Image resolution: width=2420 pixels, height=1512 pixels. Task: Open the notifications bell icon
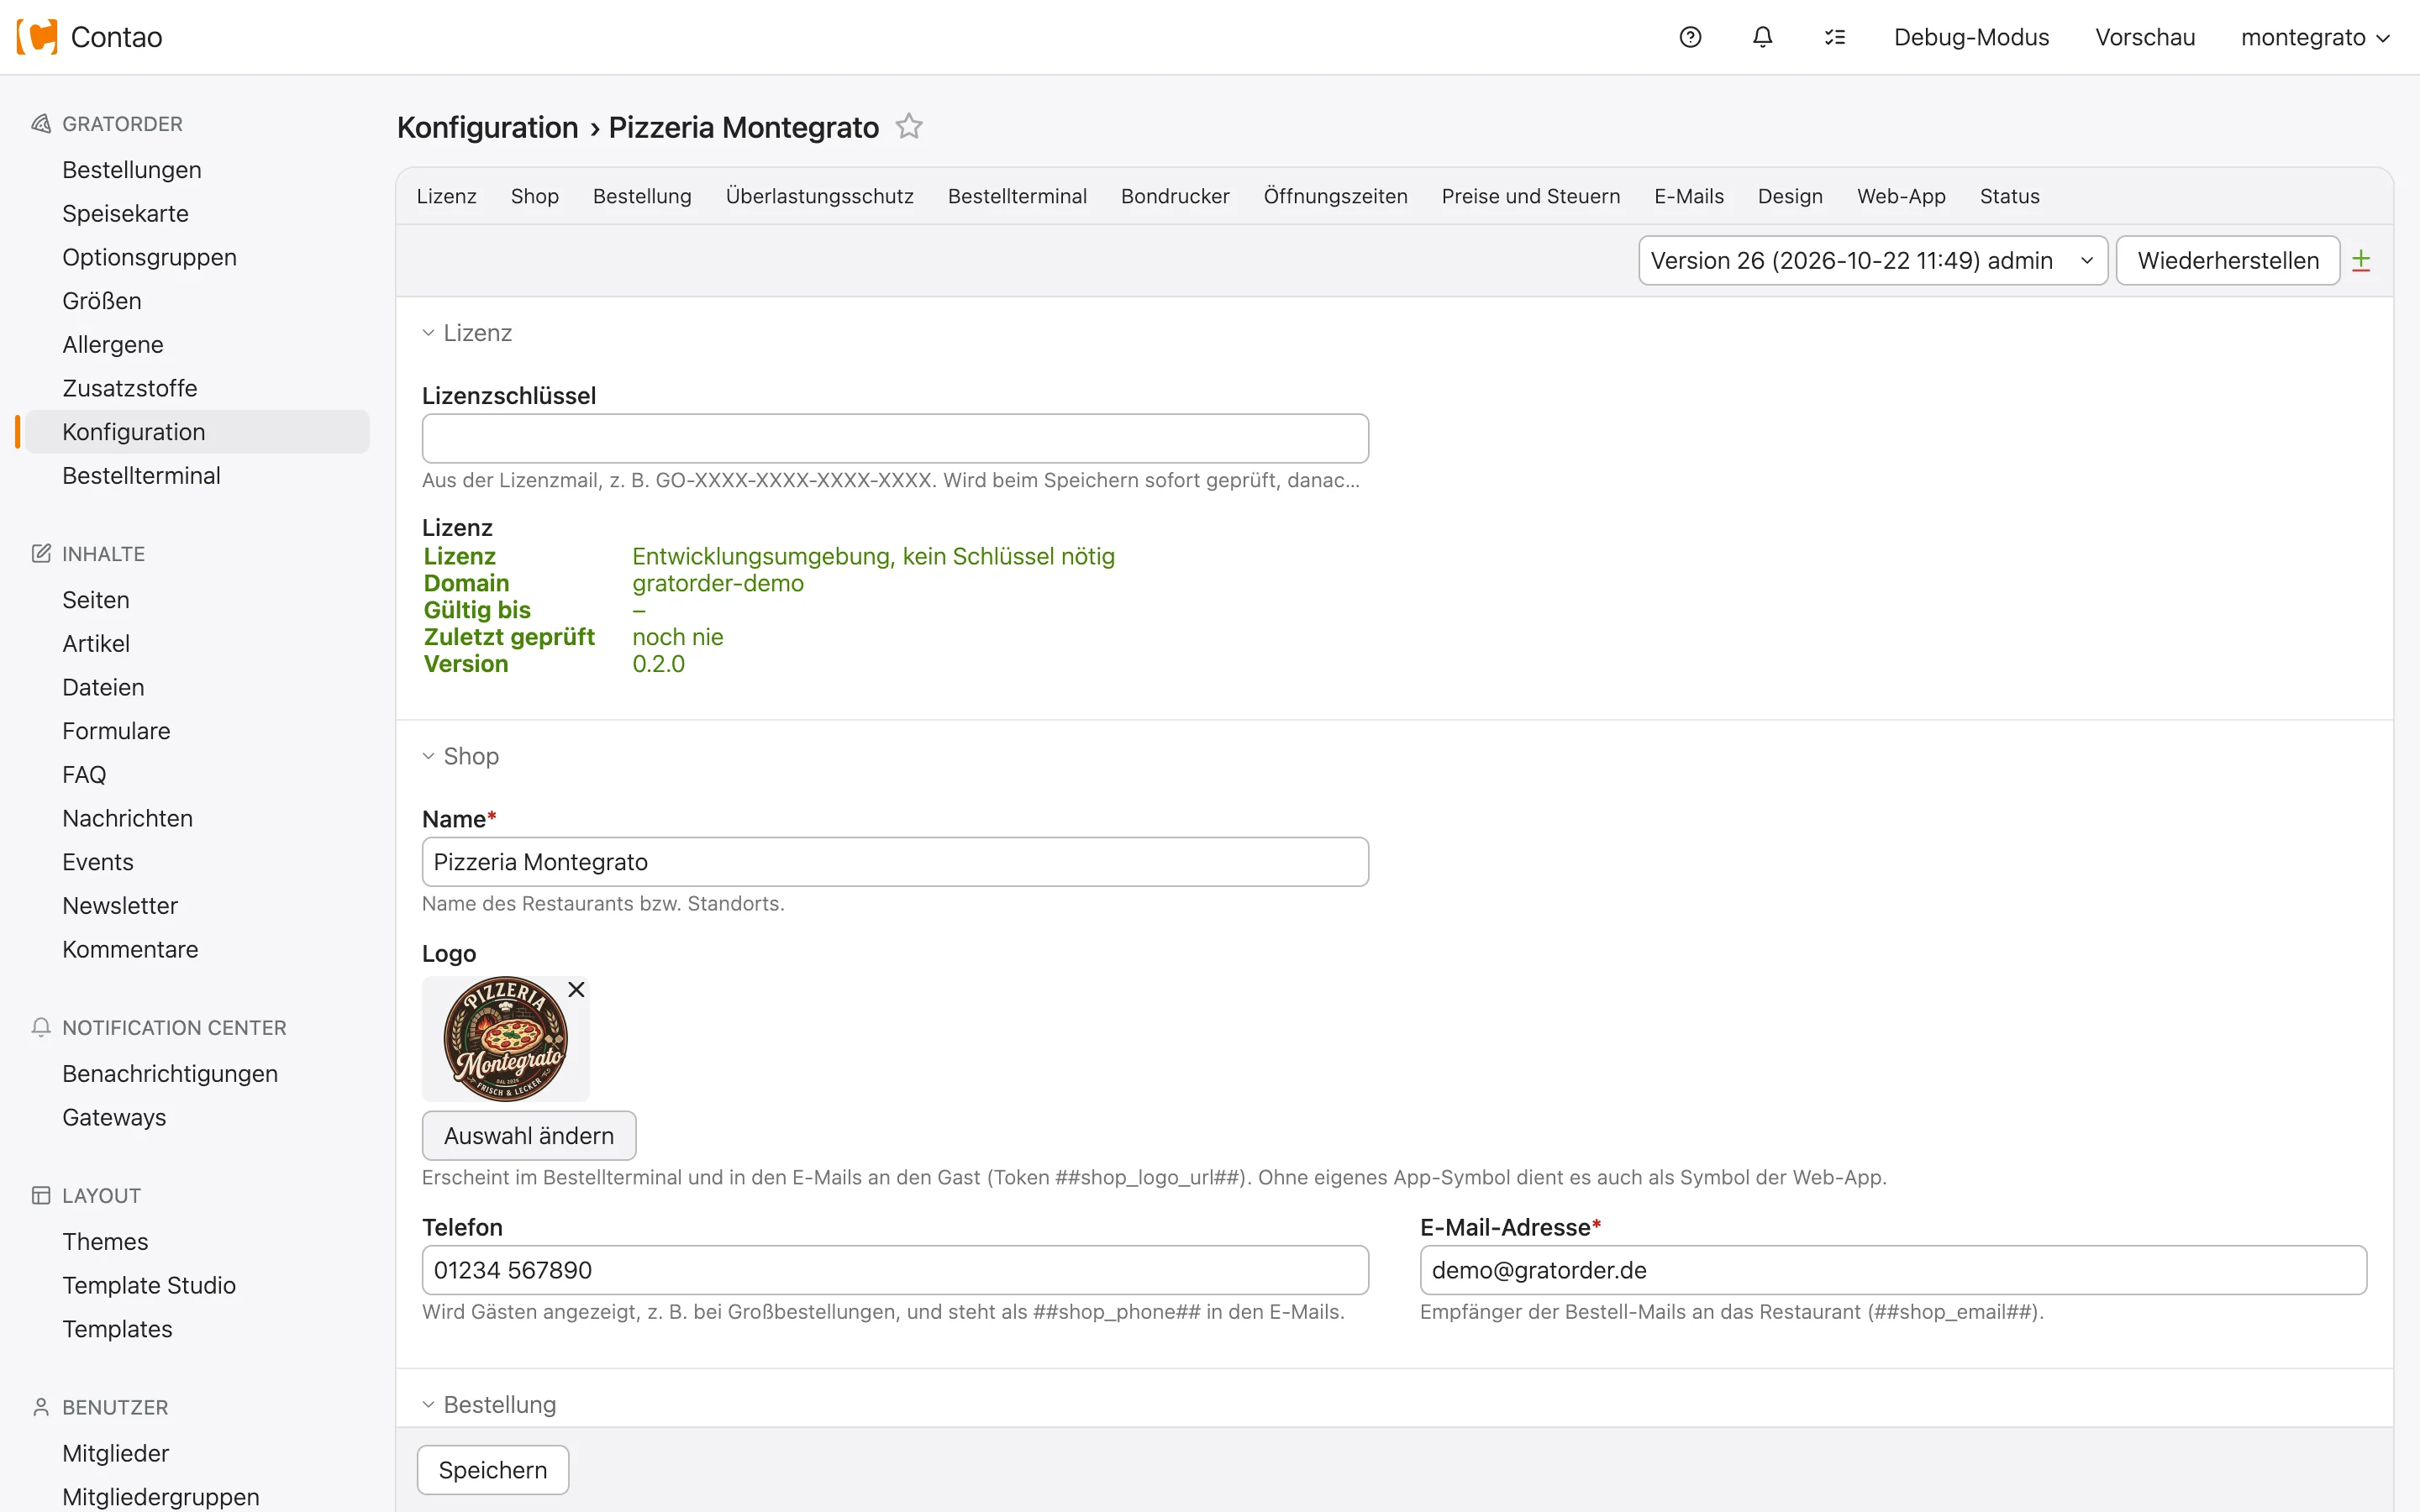pos(1762,37)
